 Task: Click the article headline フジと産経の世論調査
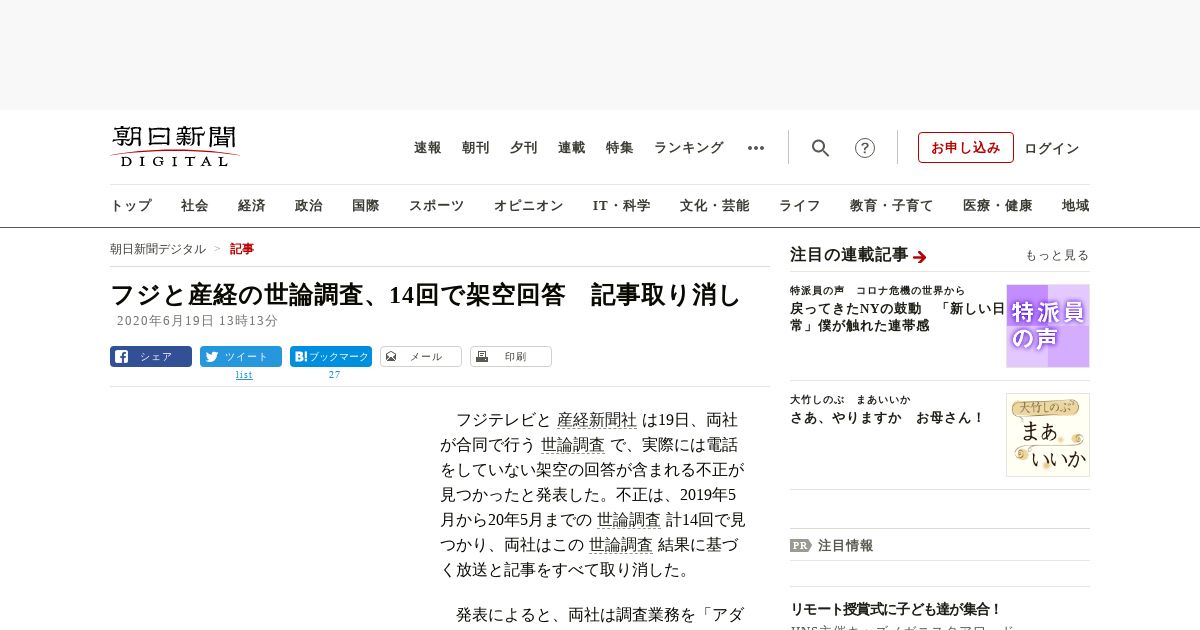point(426,295)
